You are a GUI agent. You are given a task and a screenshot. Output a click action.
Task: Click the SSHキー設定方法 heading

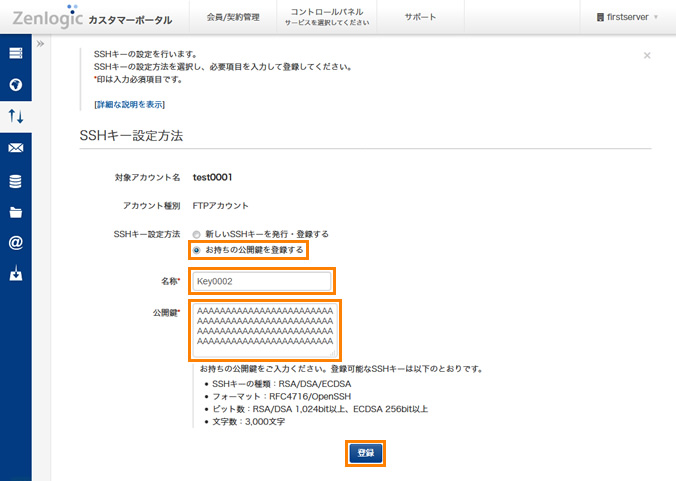131,135
